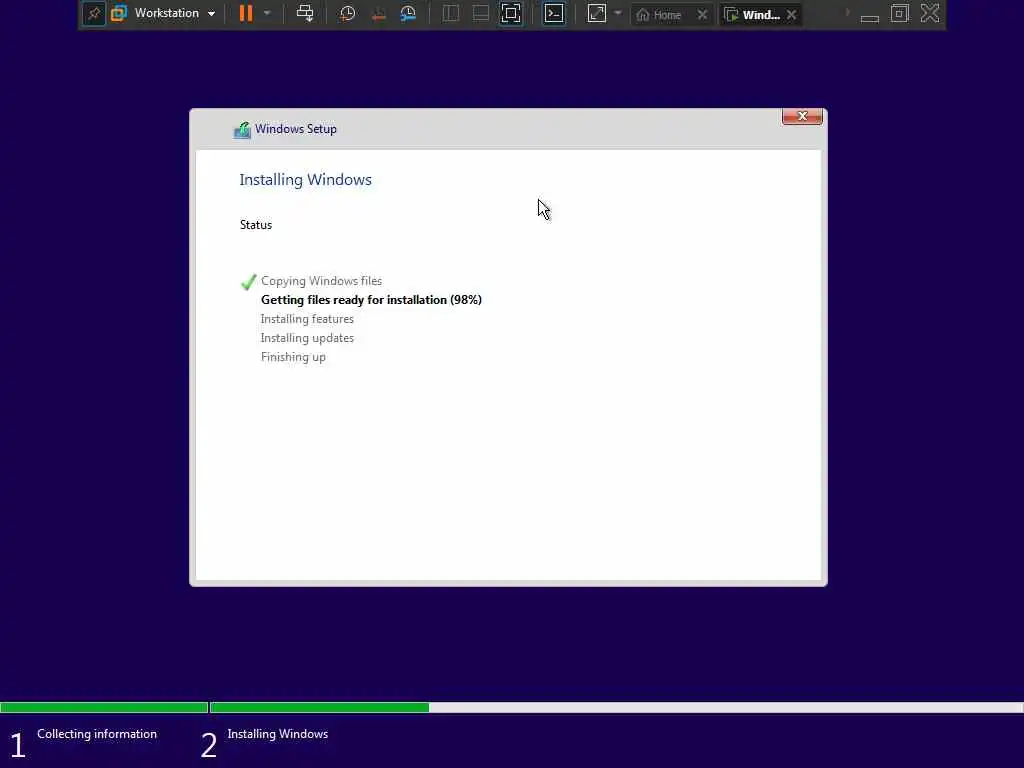Click the stretch guest display icon
This screenshot has width=1024, height=768.
597,13
